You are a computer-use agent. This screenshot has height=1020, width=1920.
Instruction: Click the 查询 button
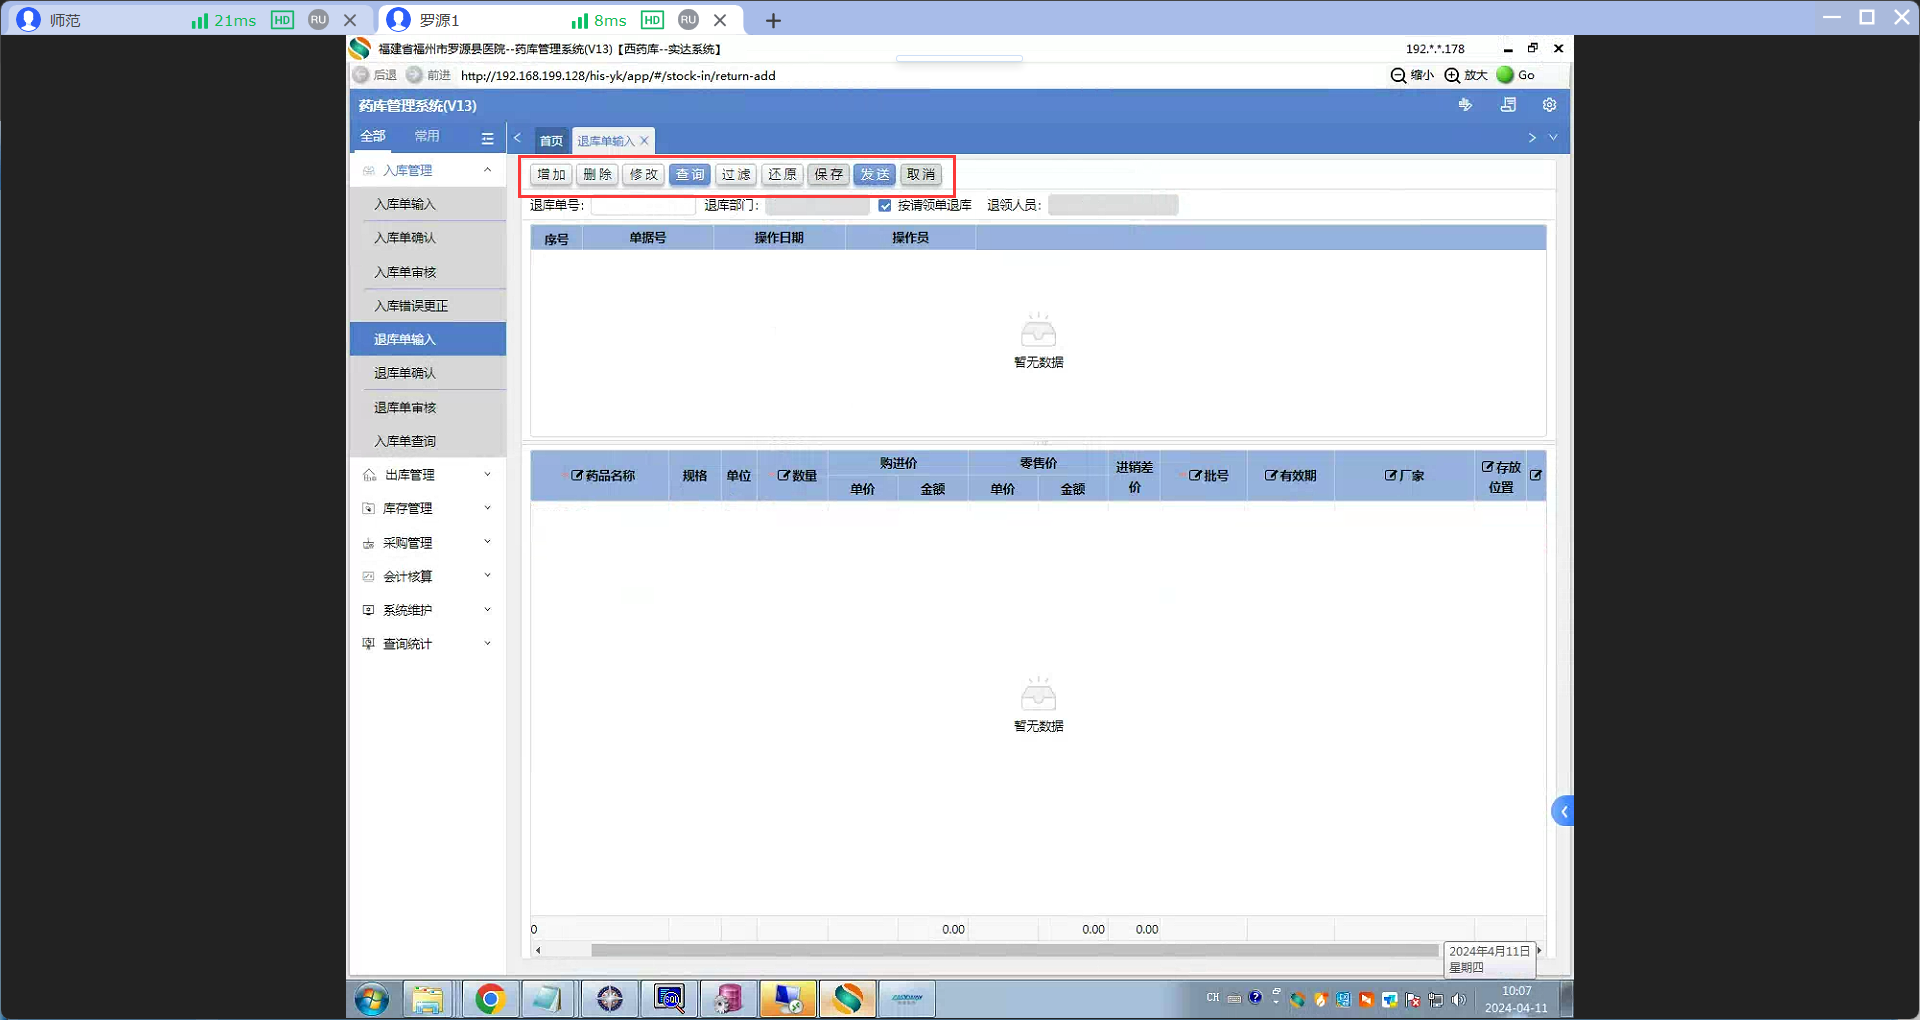(689, 175)
